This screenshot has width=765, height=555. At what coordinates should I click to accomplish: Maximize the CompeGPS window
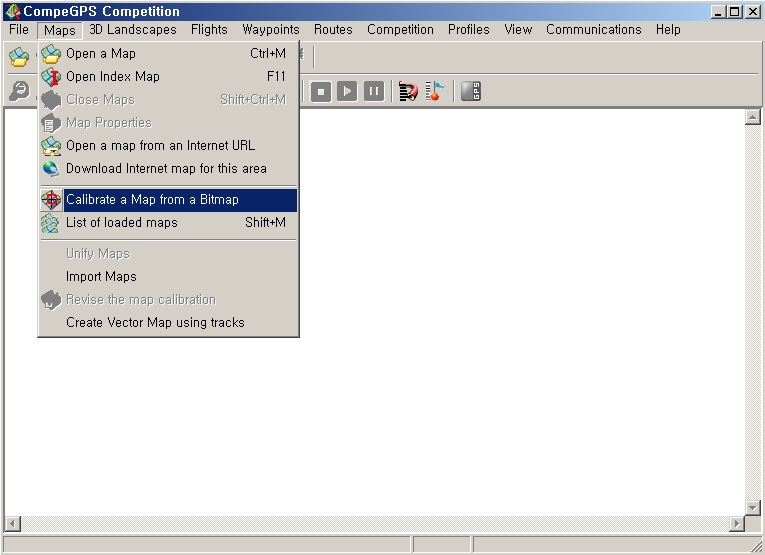(x=734, y=12)
